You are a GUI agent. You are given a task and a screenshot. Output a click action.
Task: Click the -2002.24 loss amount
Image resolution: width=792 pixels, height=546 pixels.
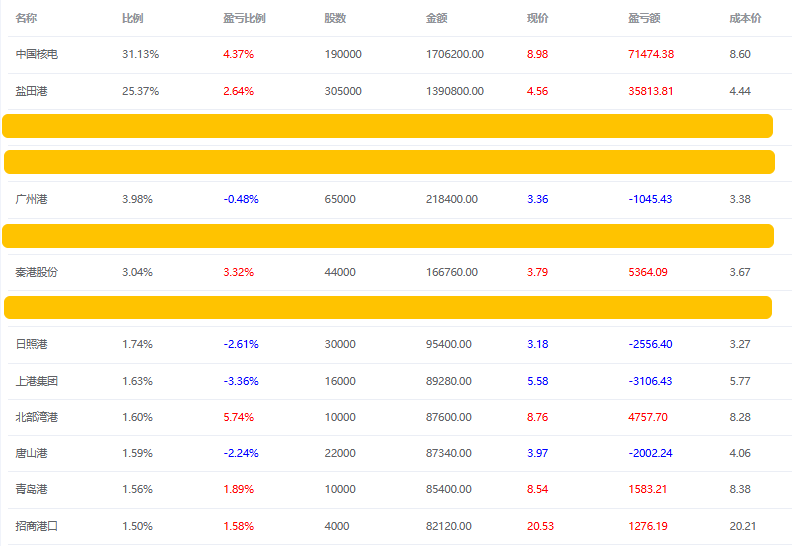(x=650, y=453)
